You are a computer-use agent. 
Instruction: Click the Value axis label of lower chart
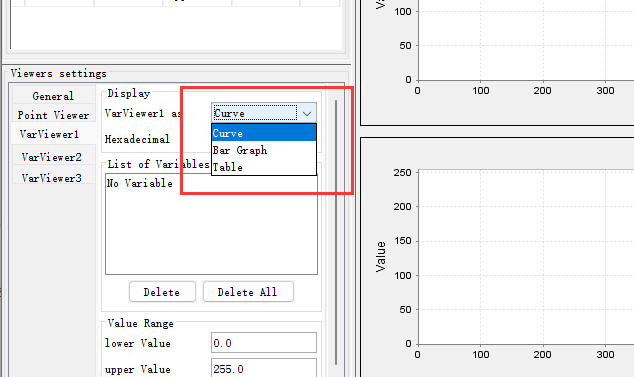(380, 257)
